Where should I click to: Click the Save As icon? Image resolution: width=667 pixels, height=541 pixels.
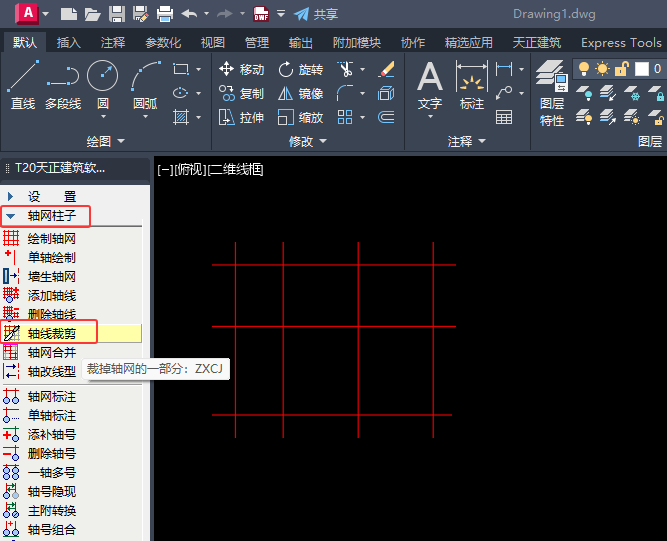click(140, 14)
